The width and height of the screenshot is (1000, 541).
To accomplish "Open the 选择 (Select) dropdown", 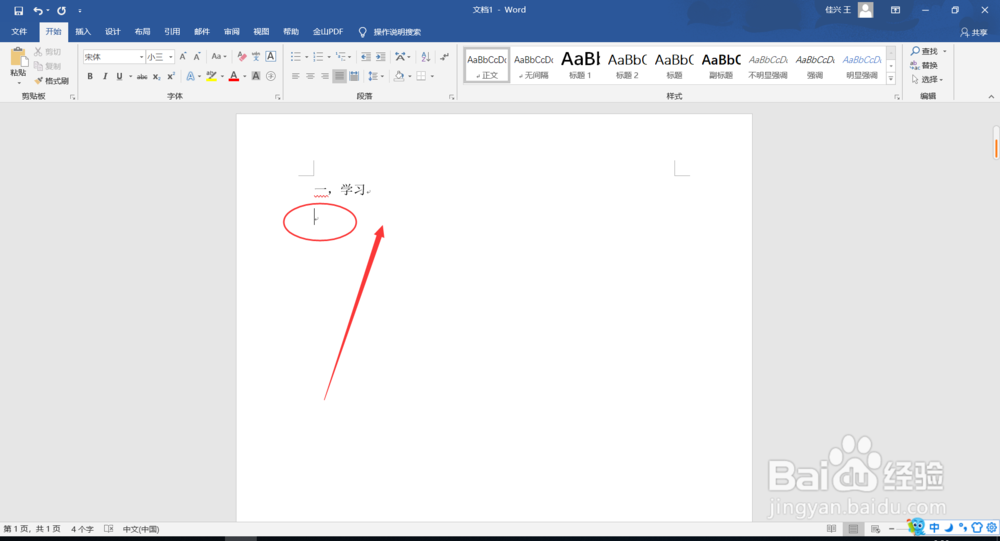I will point(927,80).
